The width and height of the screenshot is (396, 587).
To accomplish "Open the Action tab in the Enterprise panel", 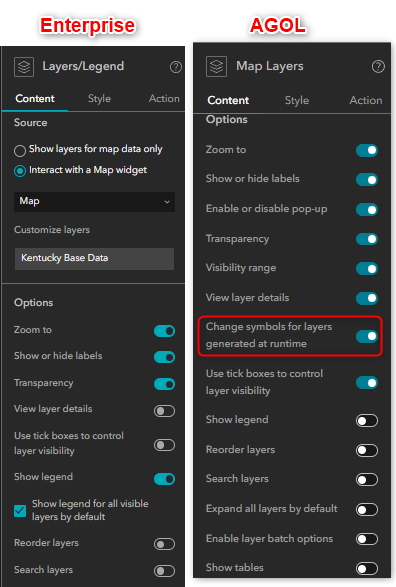I will pos(164,98).
